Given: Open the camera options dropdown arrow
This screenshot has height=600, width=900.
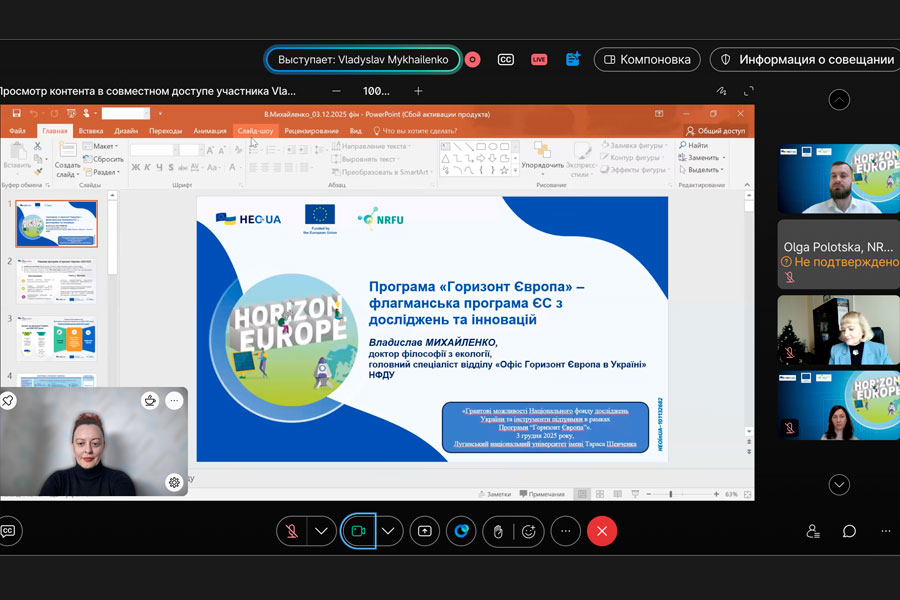Looking at the screenshot, I should 388,531.
